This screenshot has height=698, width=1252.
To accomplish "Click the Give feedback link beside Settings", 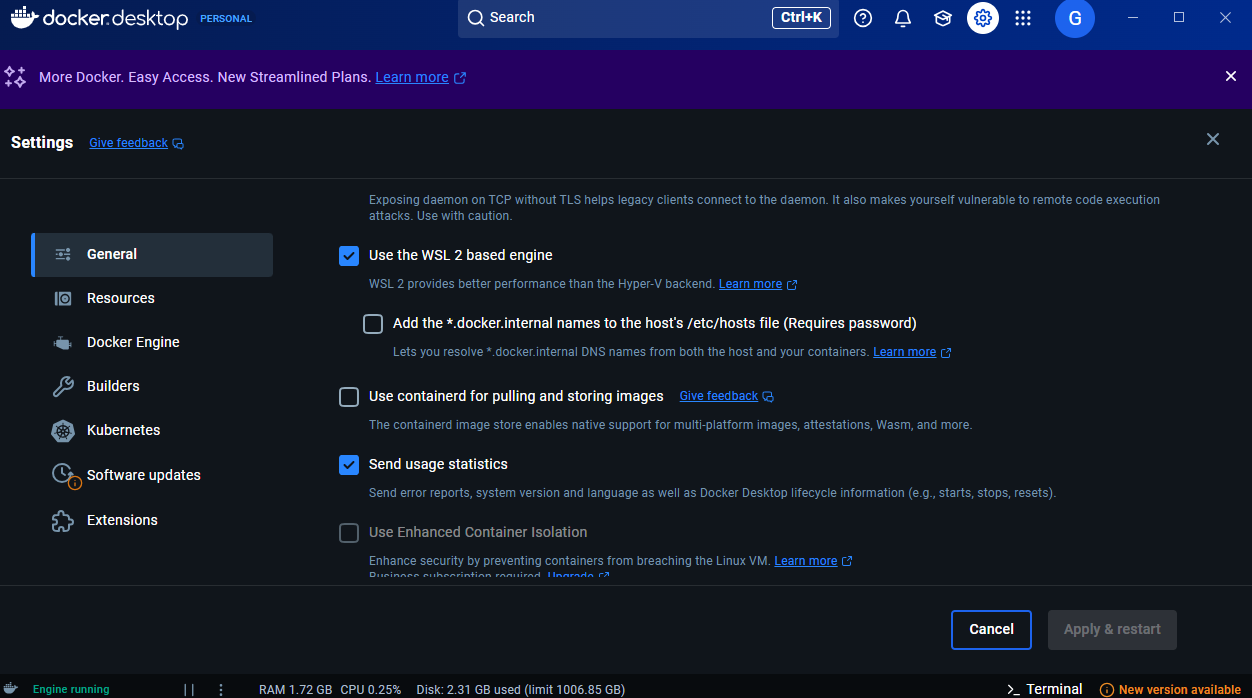I will [128, 143].
